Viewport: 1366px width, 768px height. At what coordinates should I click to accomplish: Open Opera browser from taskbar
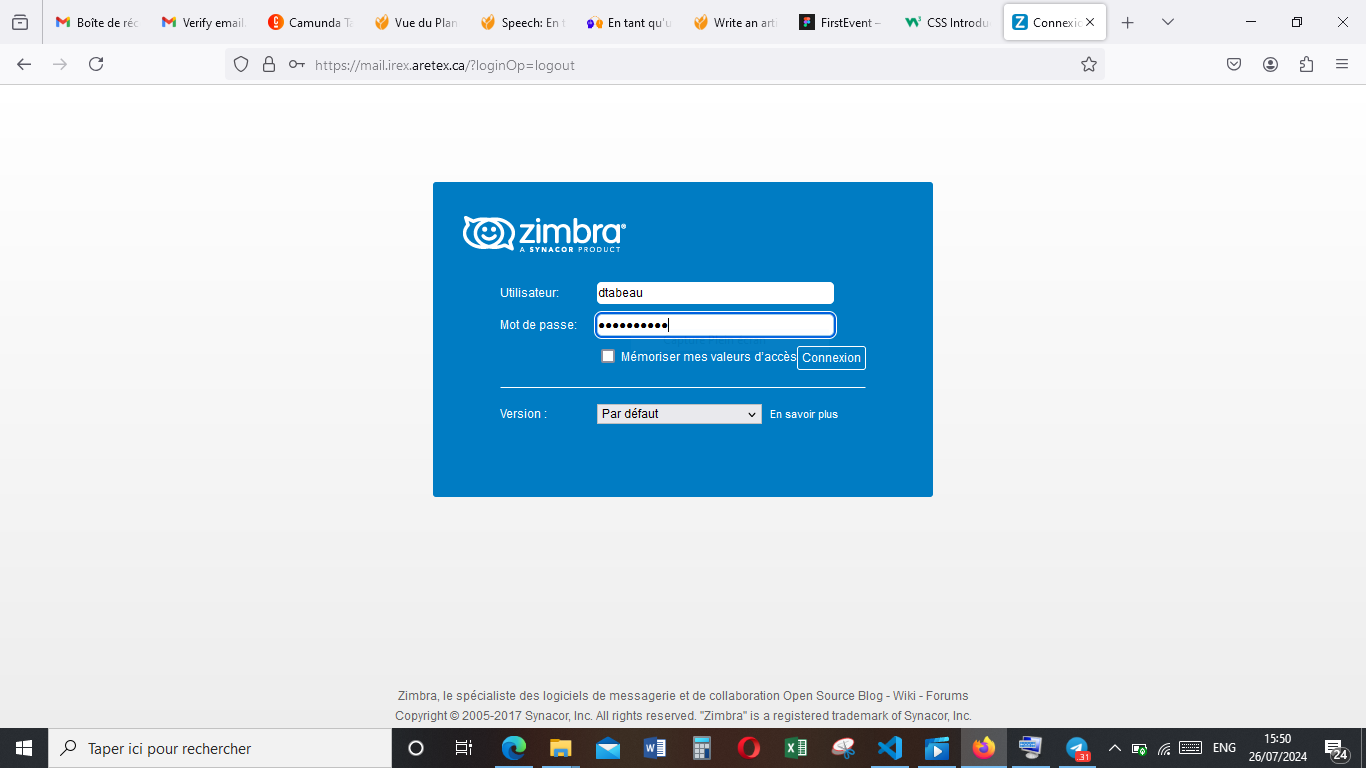click(749, 748)
